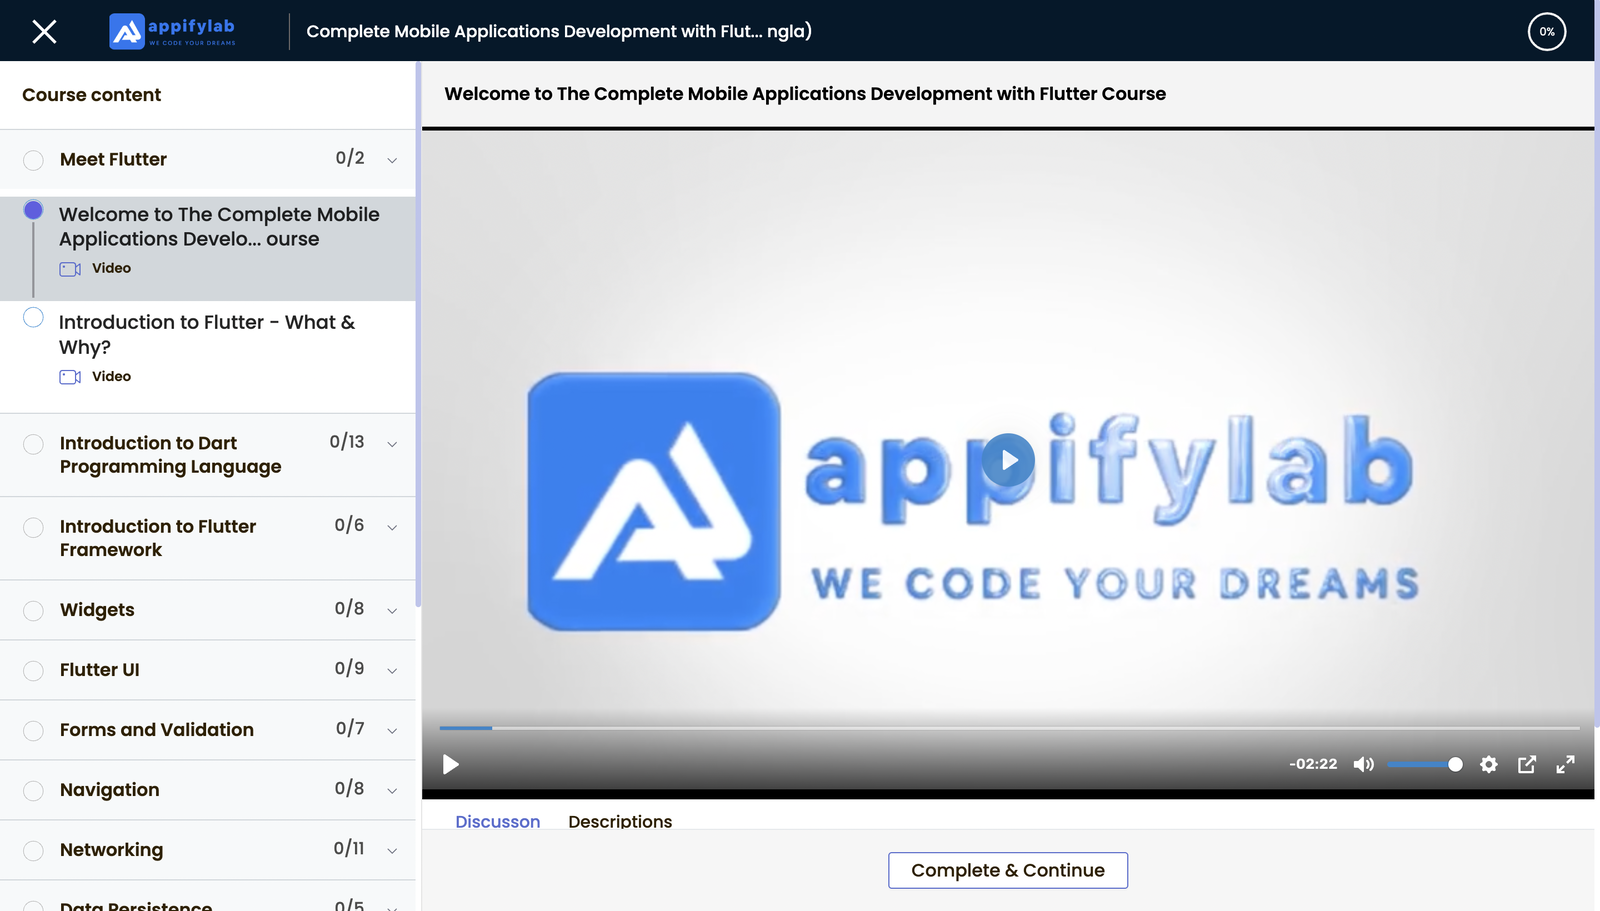
Task: Click the Complete & Continue button
Action: pyautogui.click(x=1007, y=870)
